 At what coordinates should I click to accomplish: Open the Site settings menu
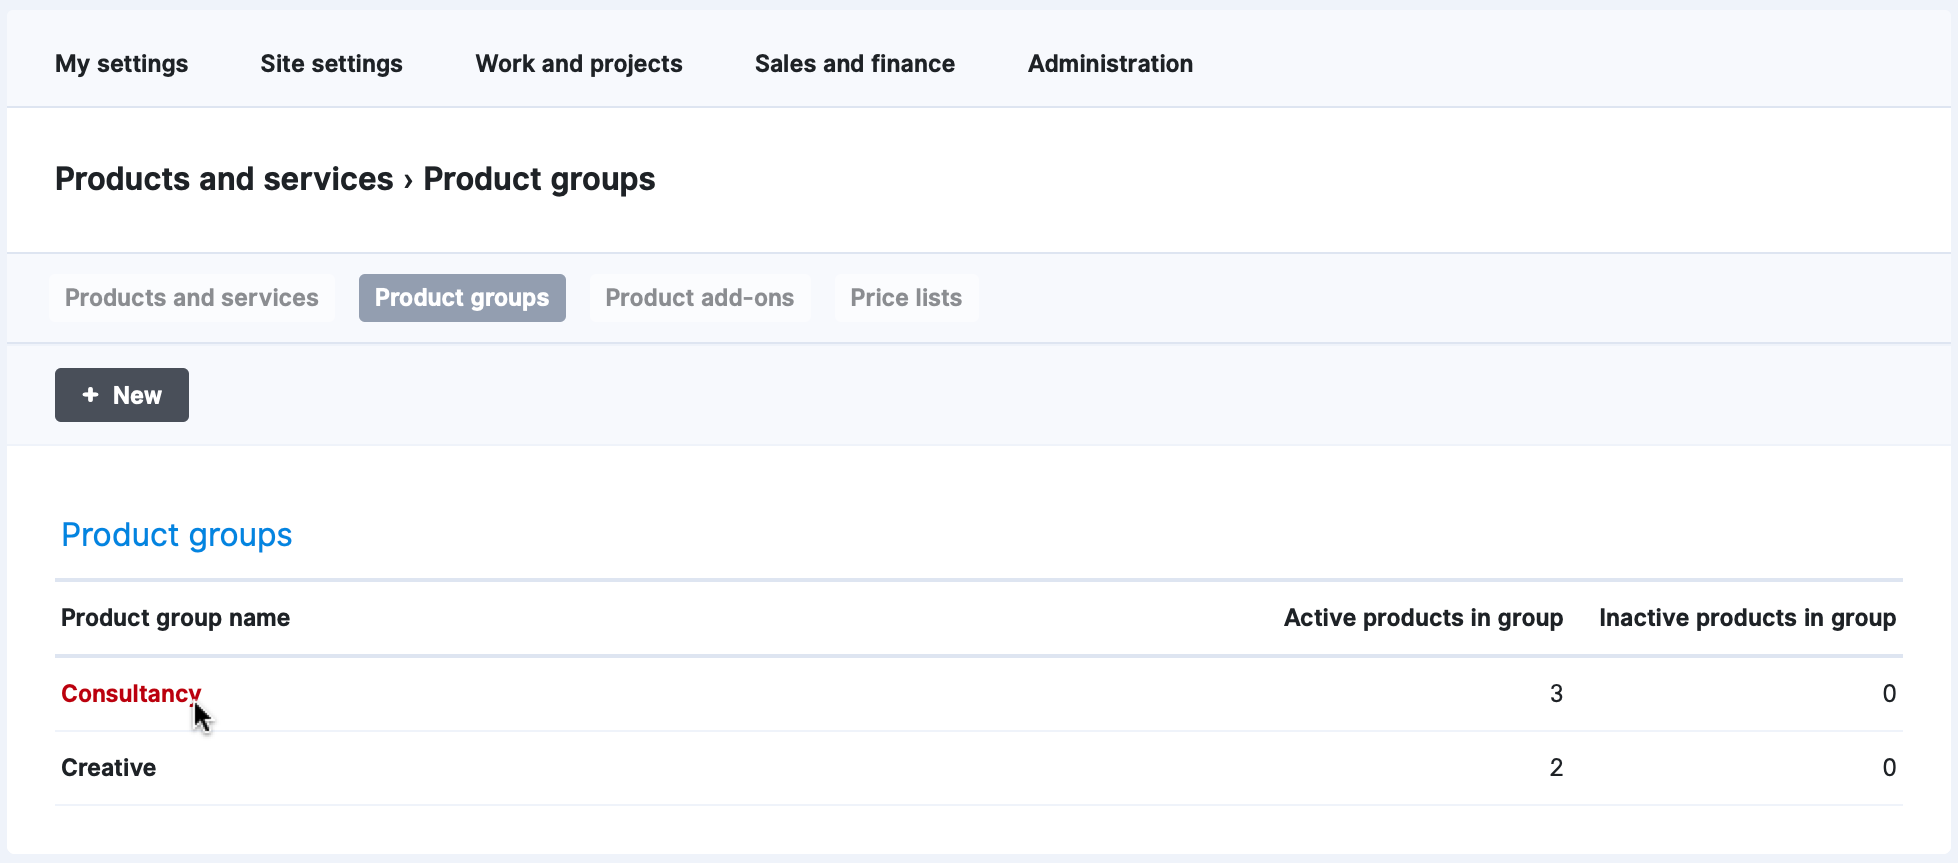click(x=331, y=64)
